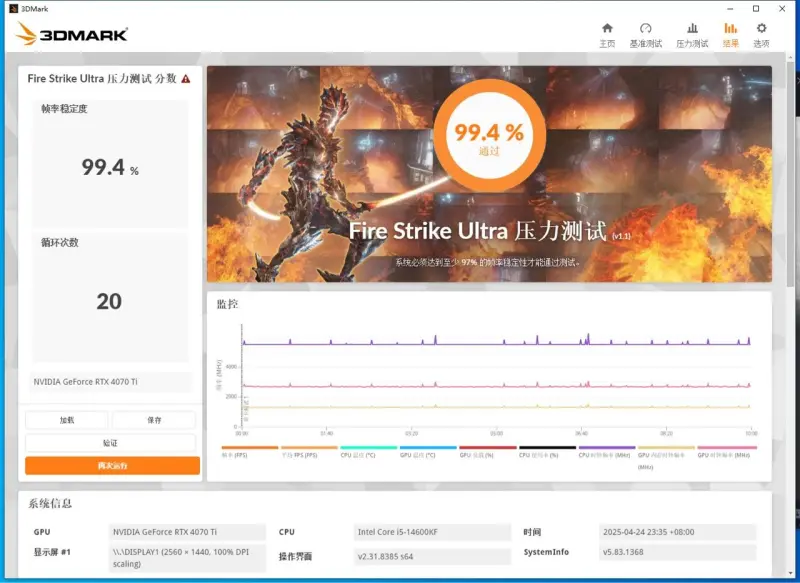Toggle the 平均 FPS legend entry
This screenshot has height=583, width=800.
click(x=309, y=452)
